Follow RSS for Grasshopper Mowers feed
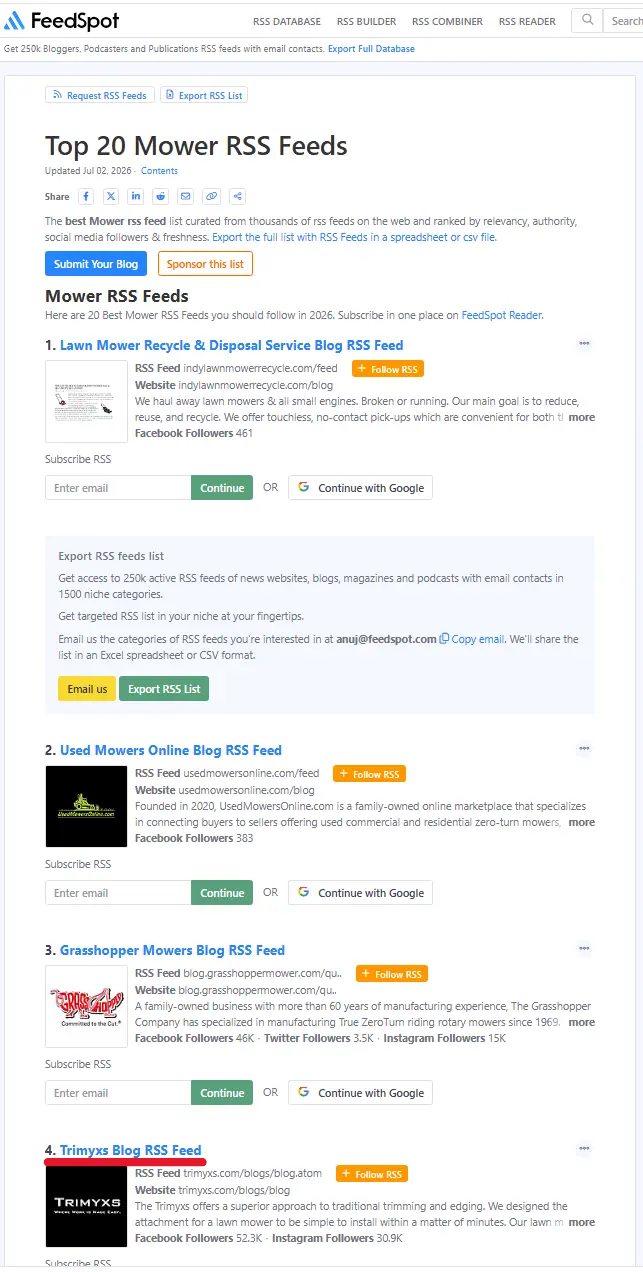 click(x=393, y=974)
